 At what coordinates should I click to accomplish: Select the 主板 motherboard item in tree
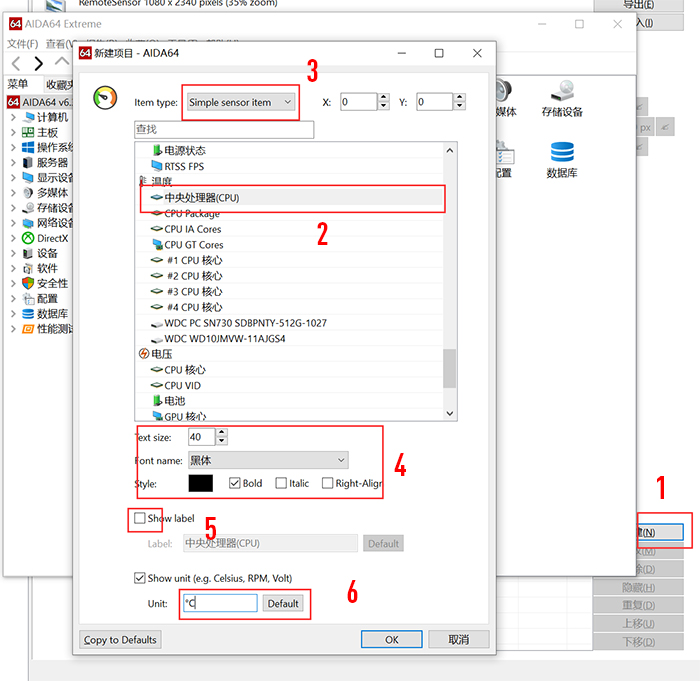pos(46,132)
